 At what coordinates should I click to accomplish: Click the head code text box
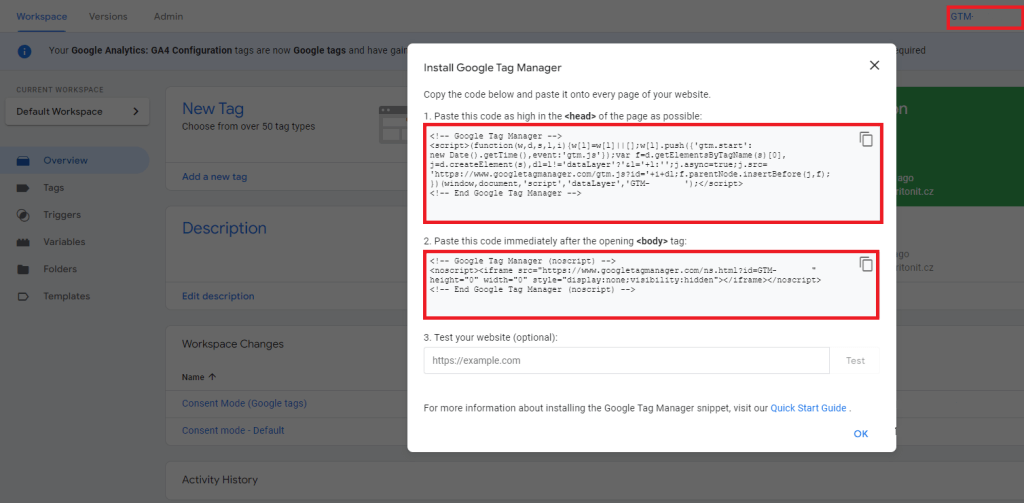click(653, 173)
